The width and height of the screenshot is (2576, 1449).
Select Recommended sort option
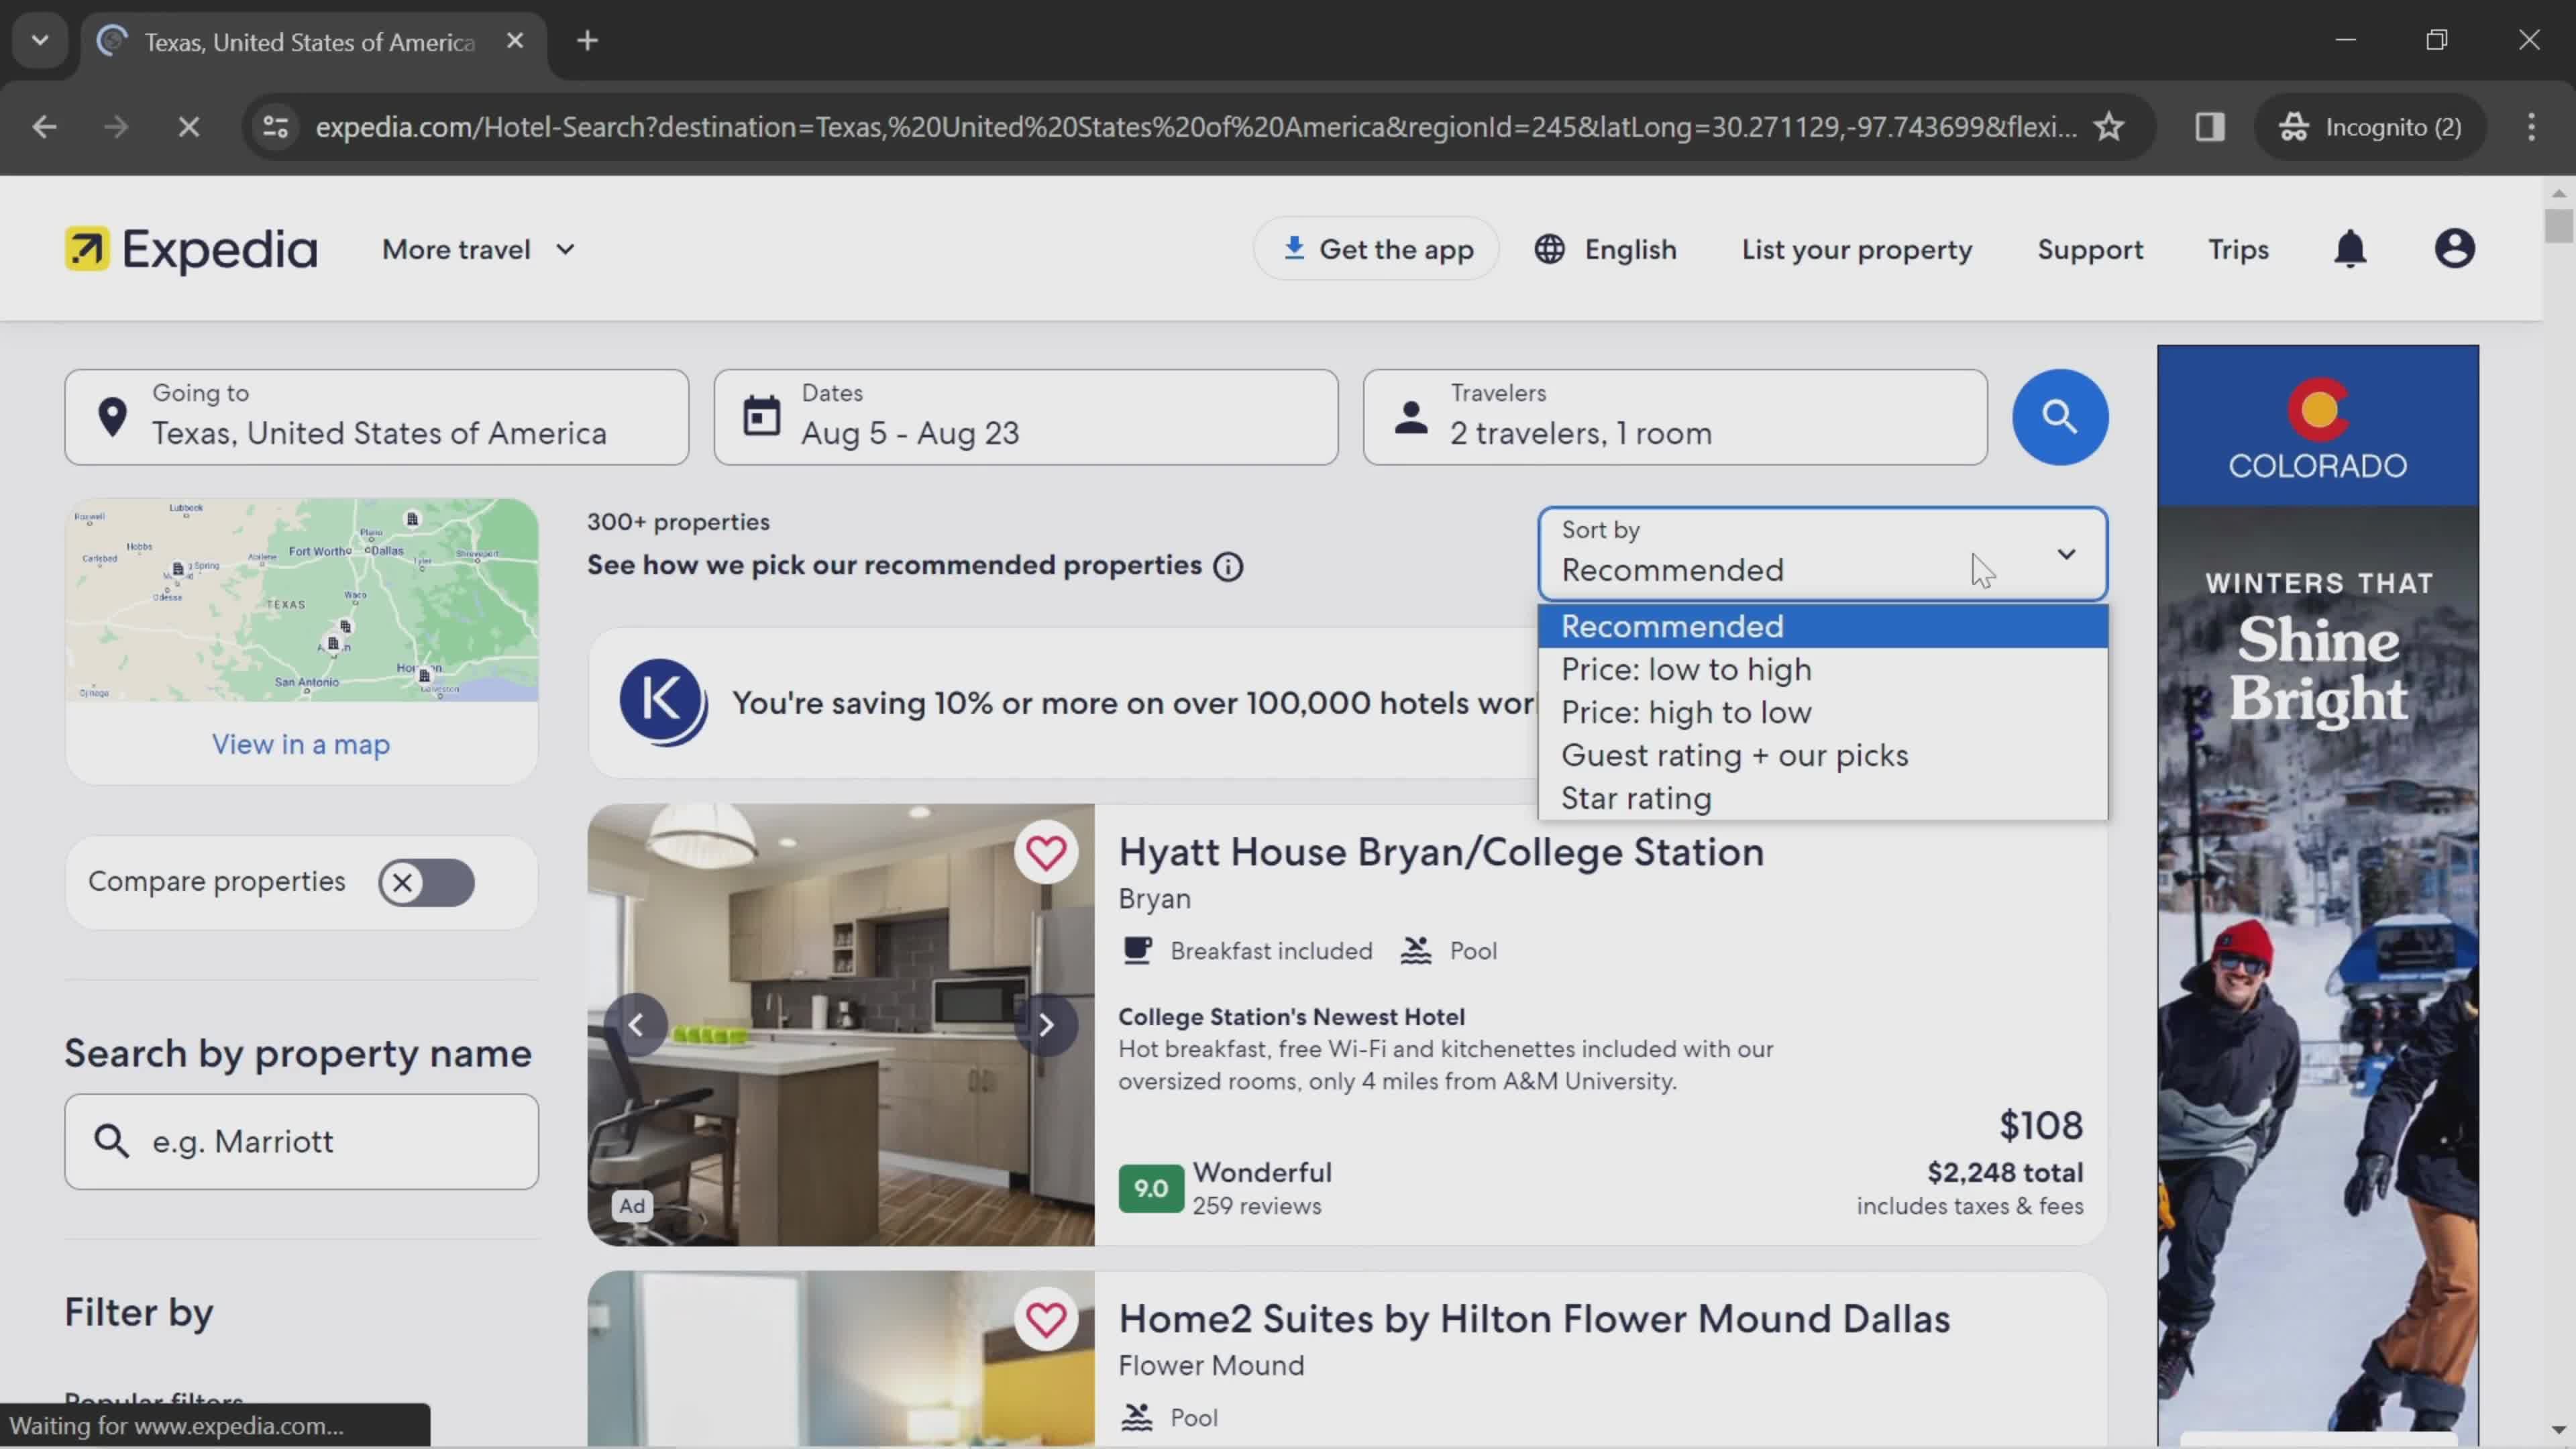(x=1823, y=626)
